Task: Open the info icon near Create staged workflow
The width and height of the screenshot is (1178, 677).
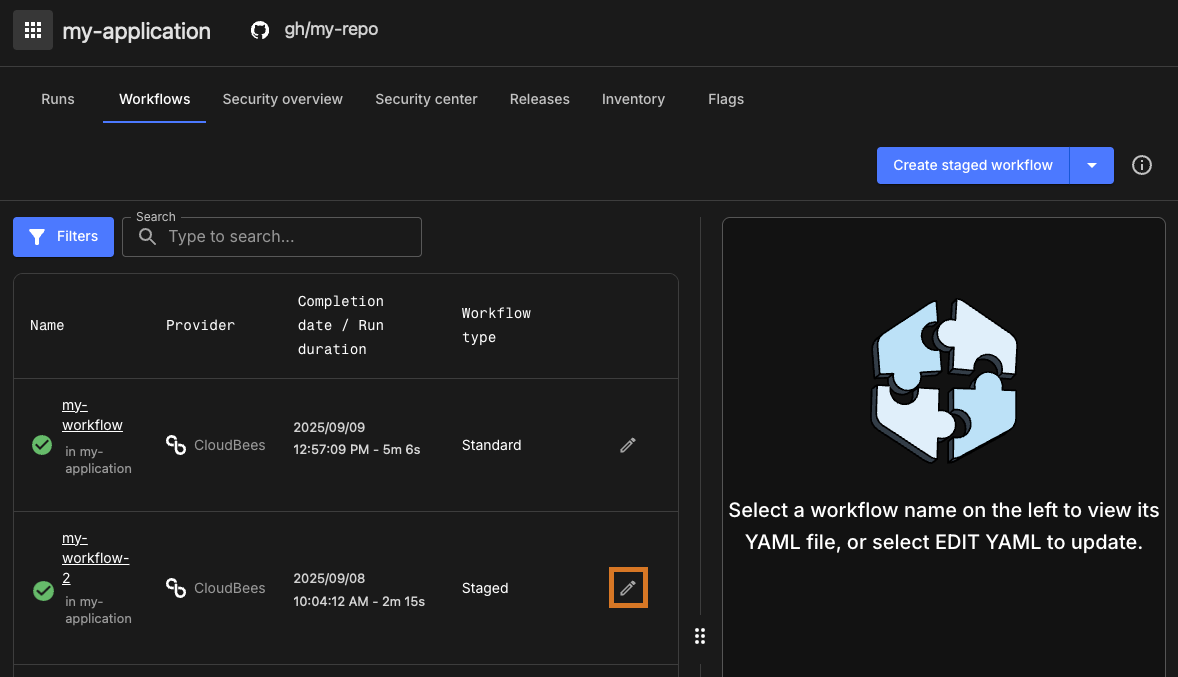Action: point(1141,165)
